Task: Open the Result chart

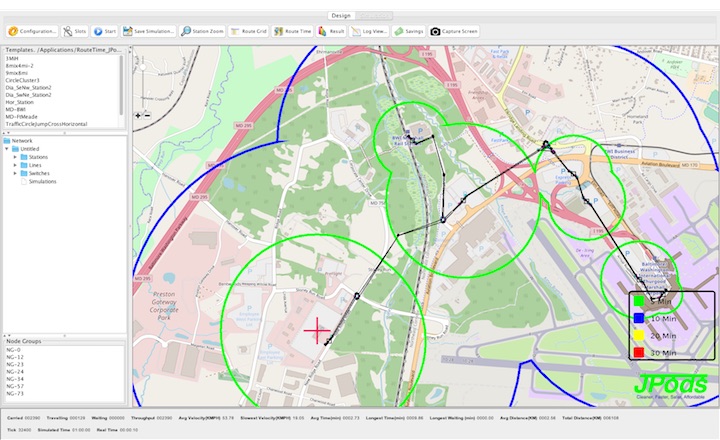Action: click(332, 31)
